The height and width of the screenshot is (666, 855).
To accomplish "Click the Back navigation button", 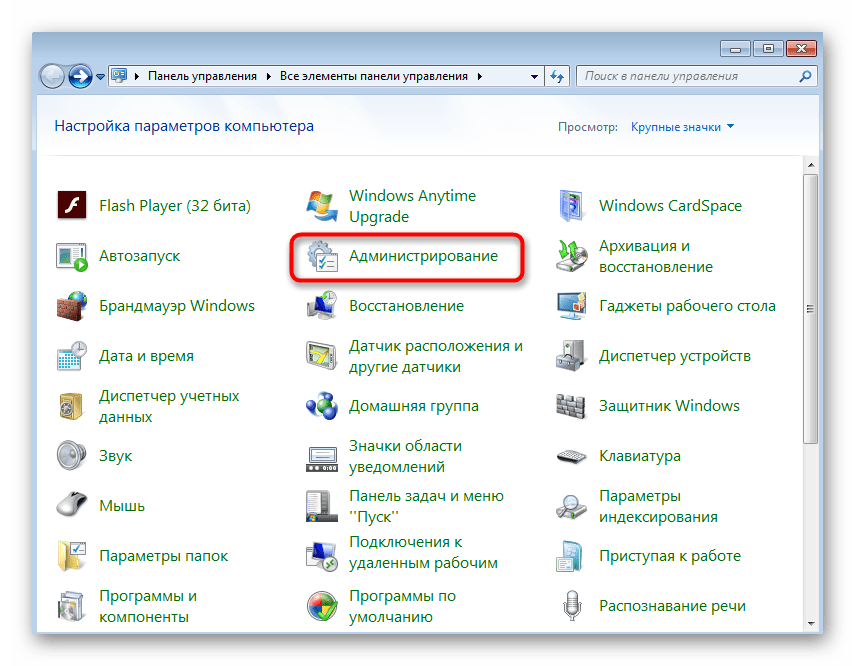I will 52,76.
